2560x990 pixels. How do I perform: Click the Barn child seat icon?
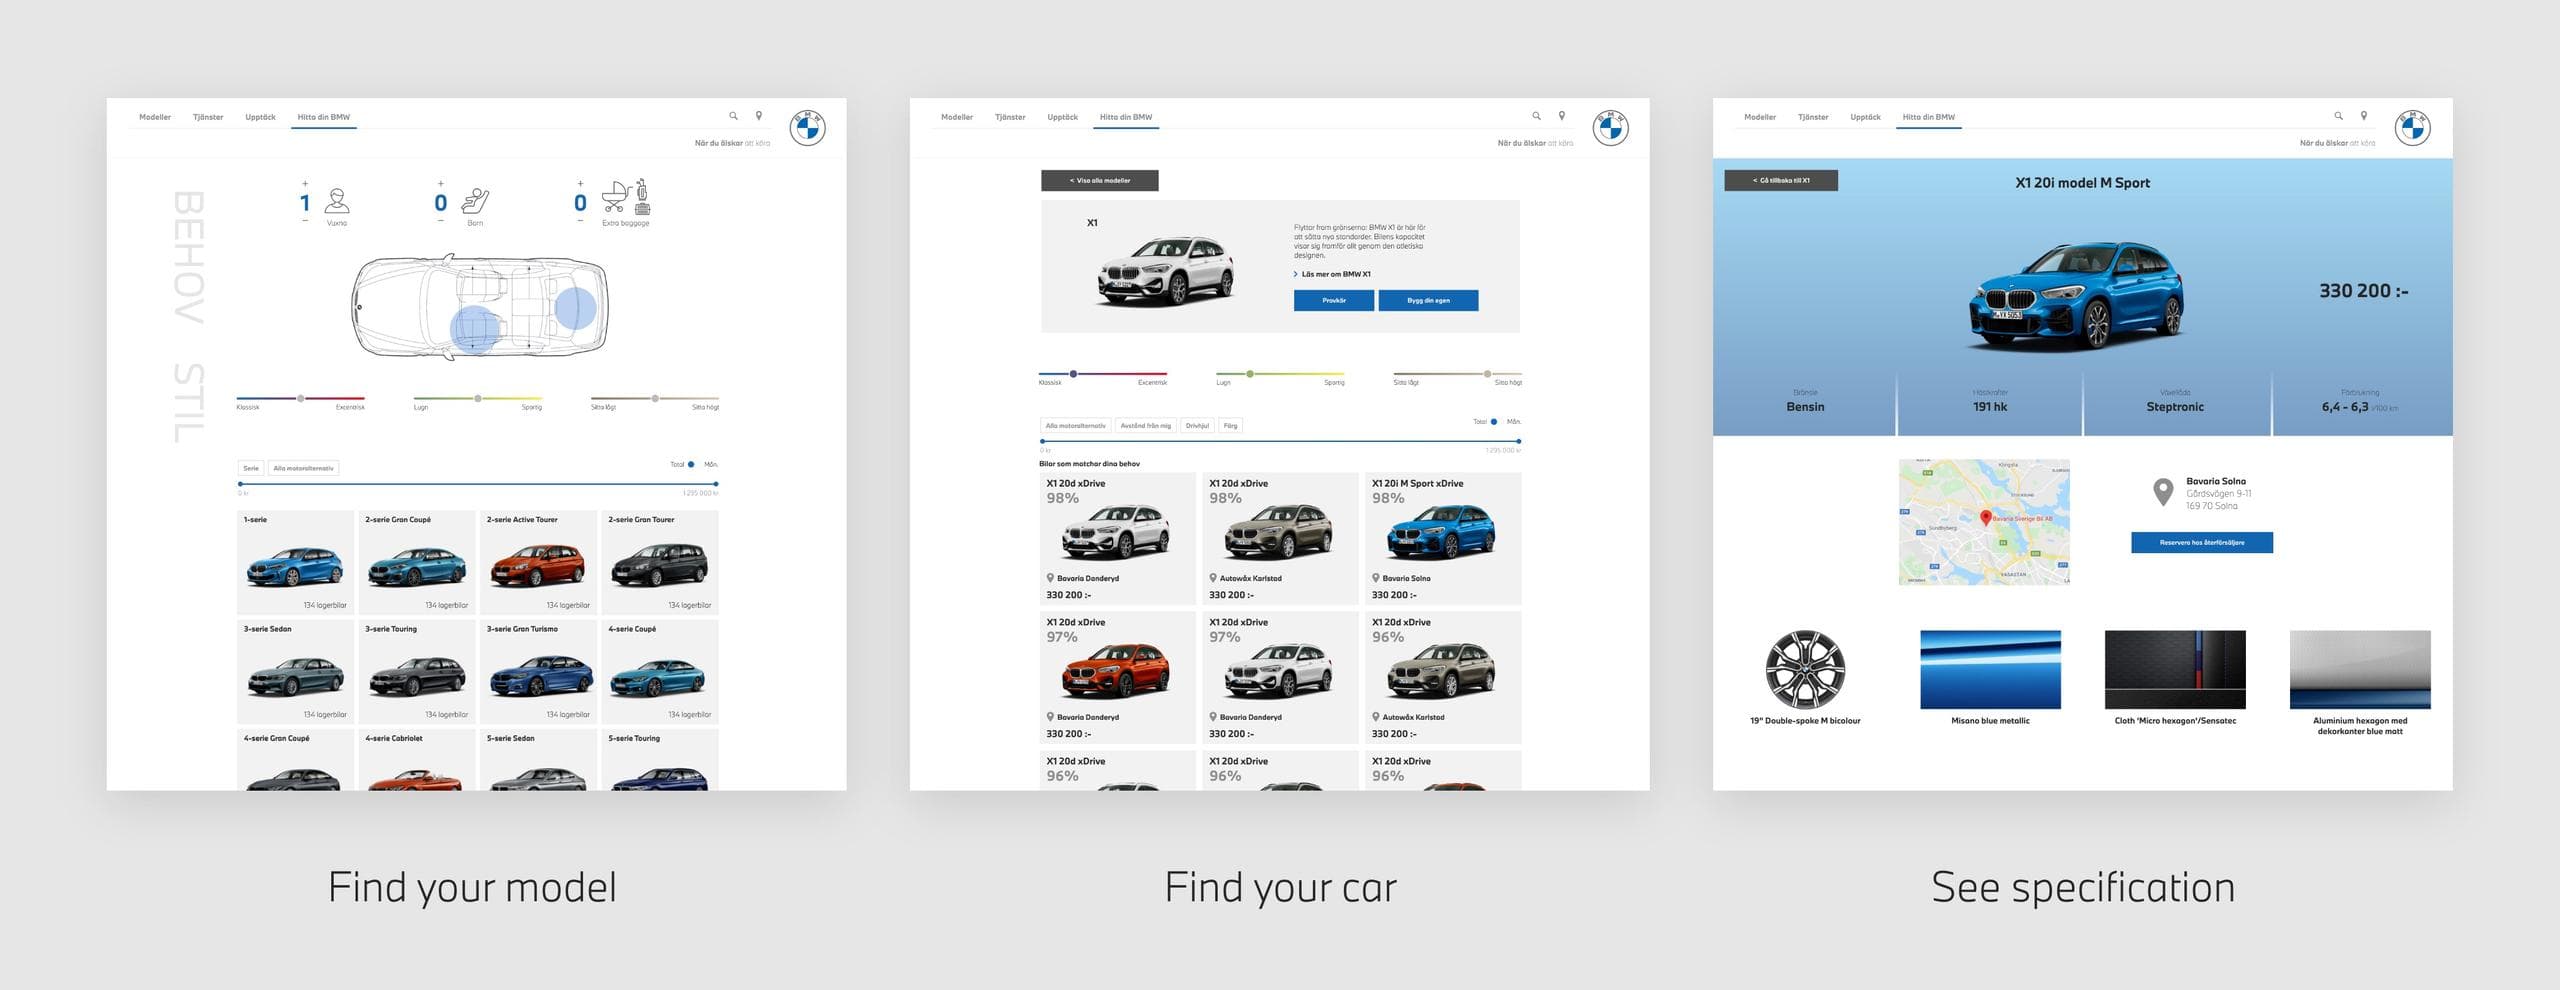pyautogui.click(x=475, y=200)
